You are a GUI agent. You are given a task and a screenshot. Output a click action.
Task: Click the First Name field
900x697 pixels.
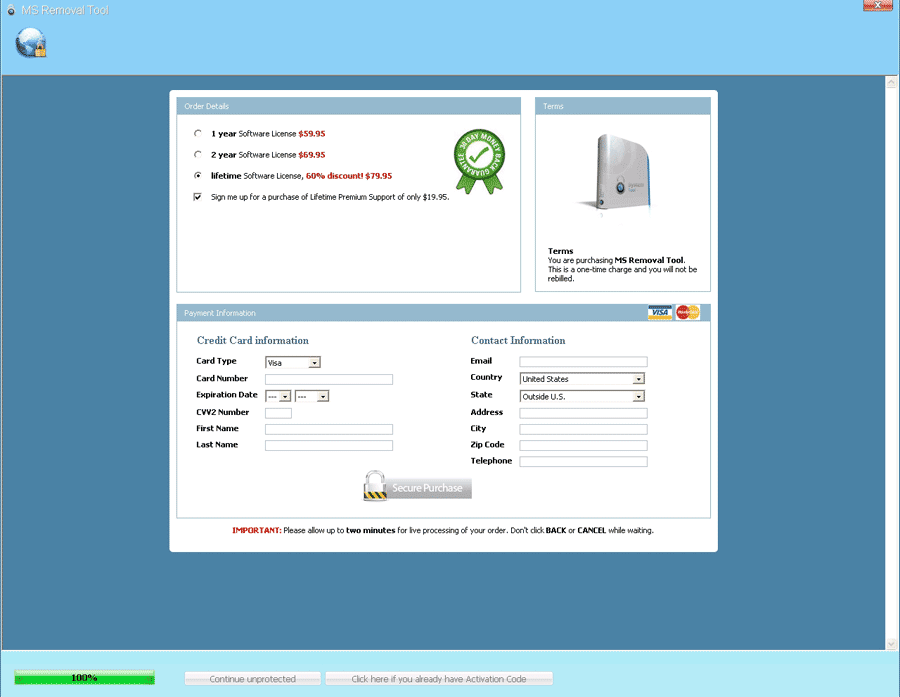329,429
